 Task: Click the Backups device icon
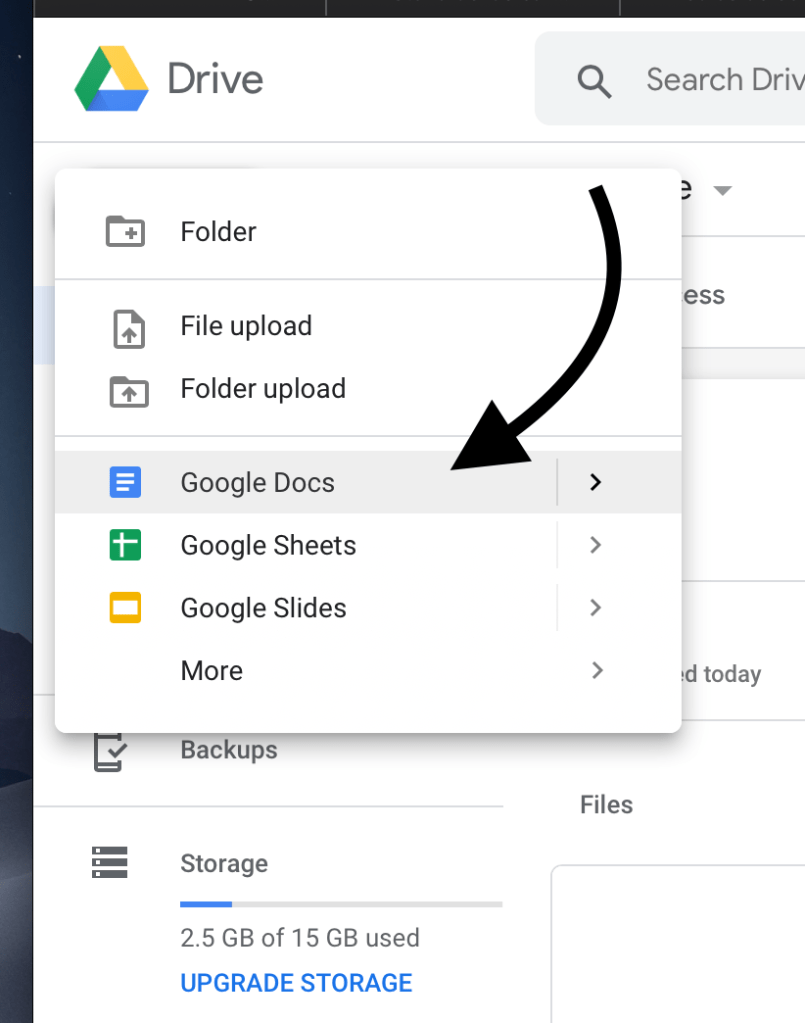109,751
